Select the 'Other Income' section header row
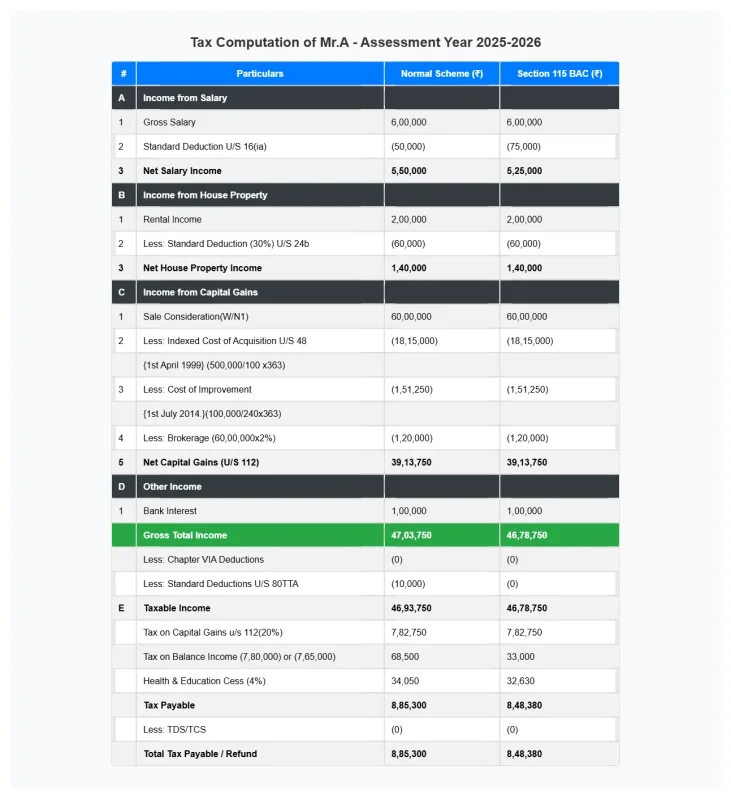731x800 pixels. [172, 487]
